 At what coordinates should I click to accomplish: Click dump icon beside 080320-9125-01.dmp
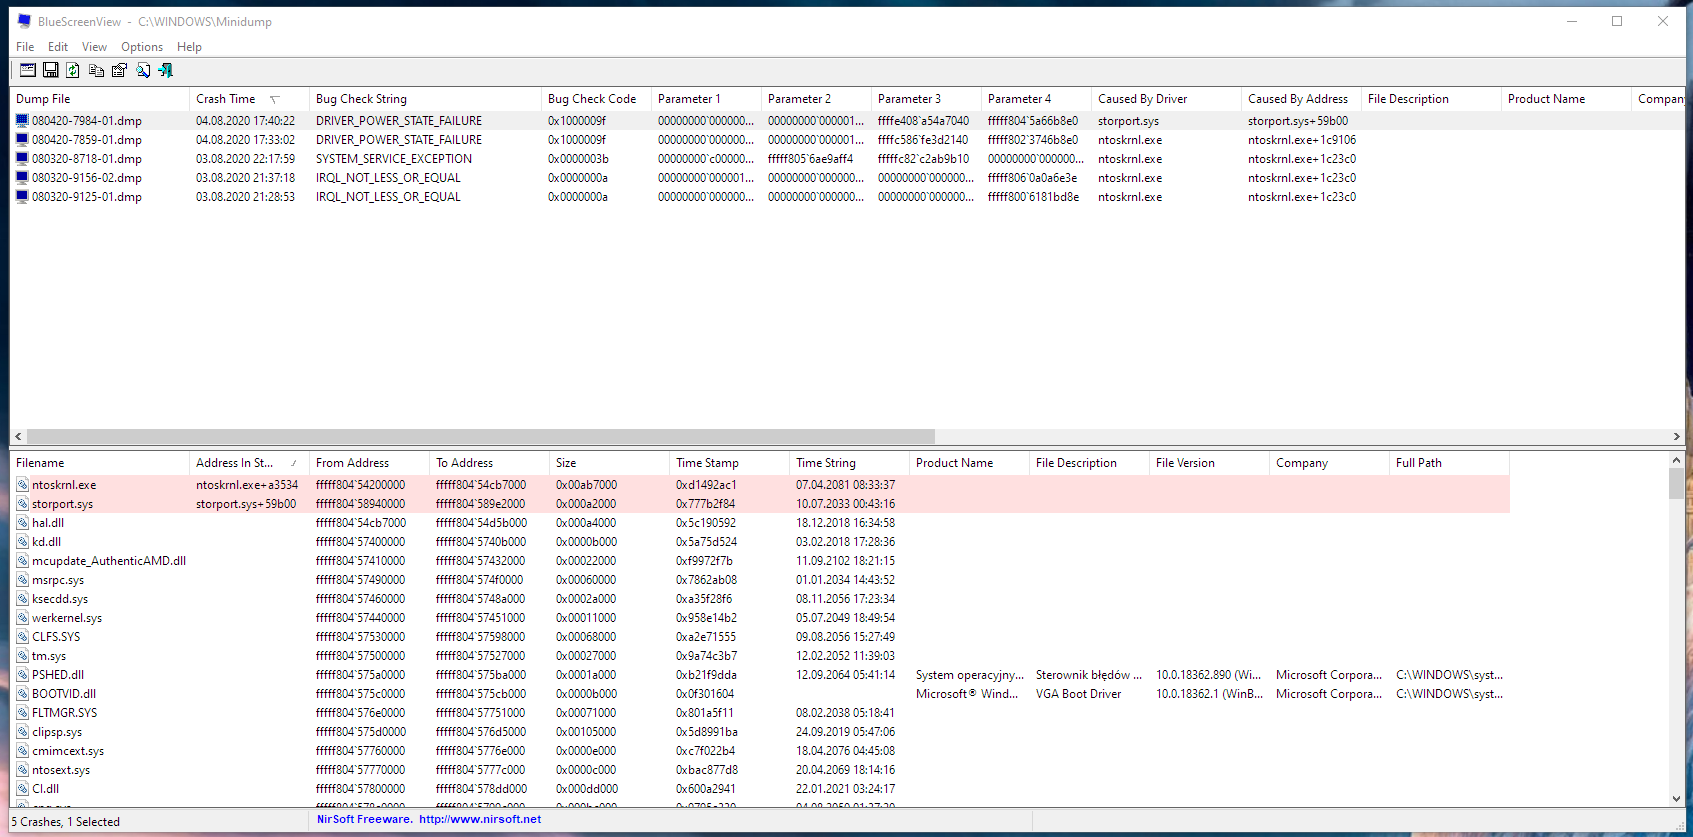coord(22,197)
